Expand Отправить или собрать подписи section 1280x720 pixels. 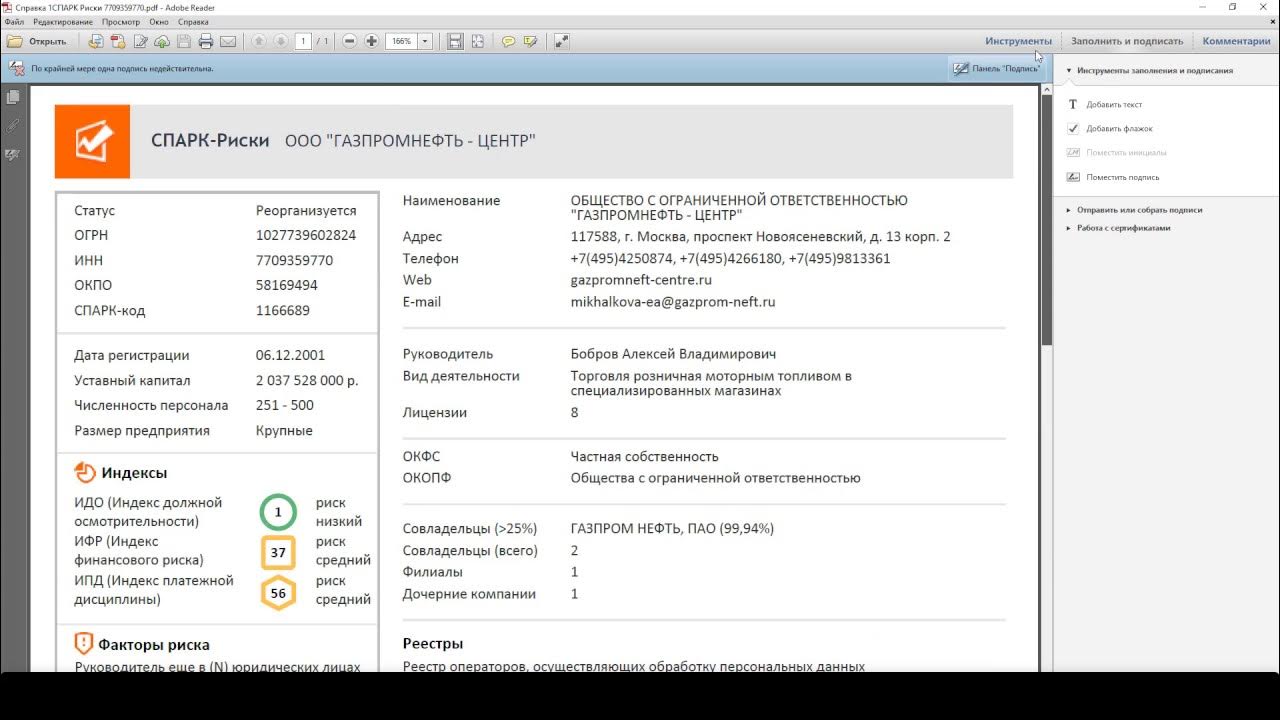[x=1069, y=210]
